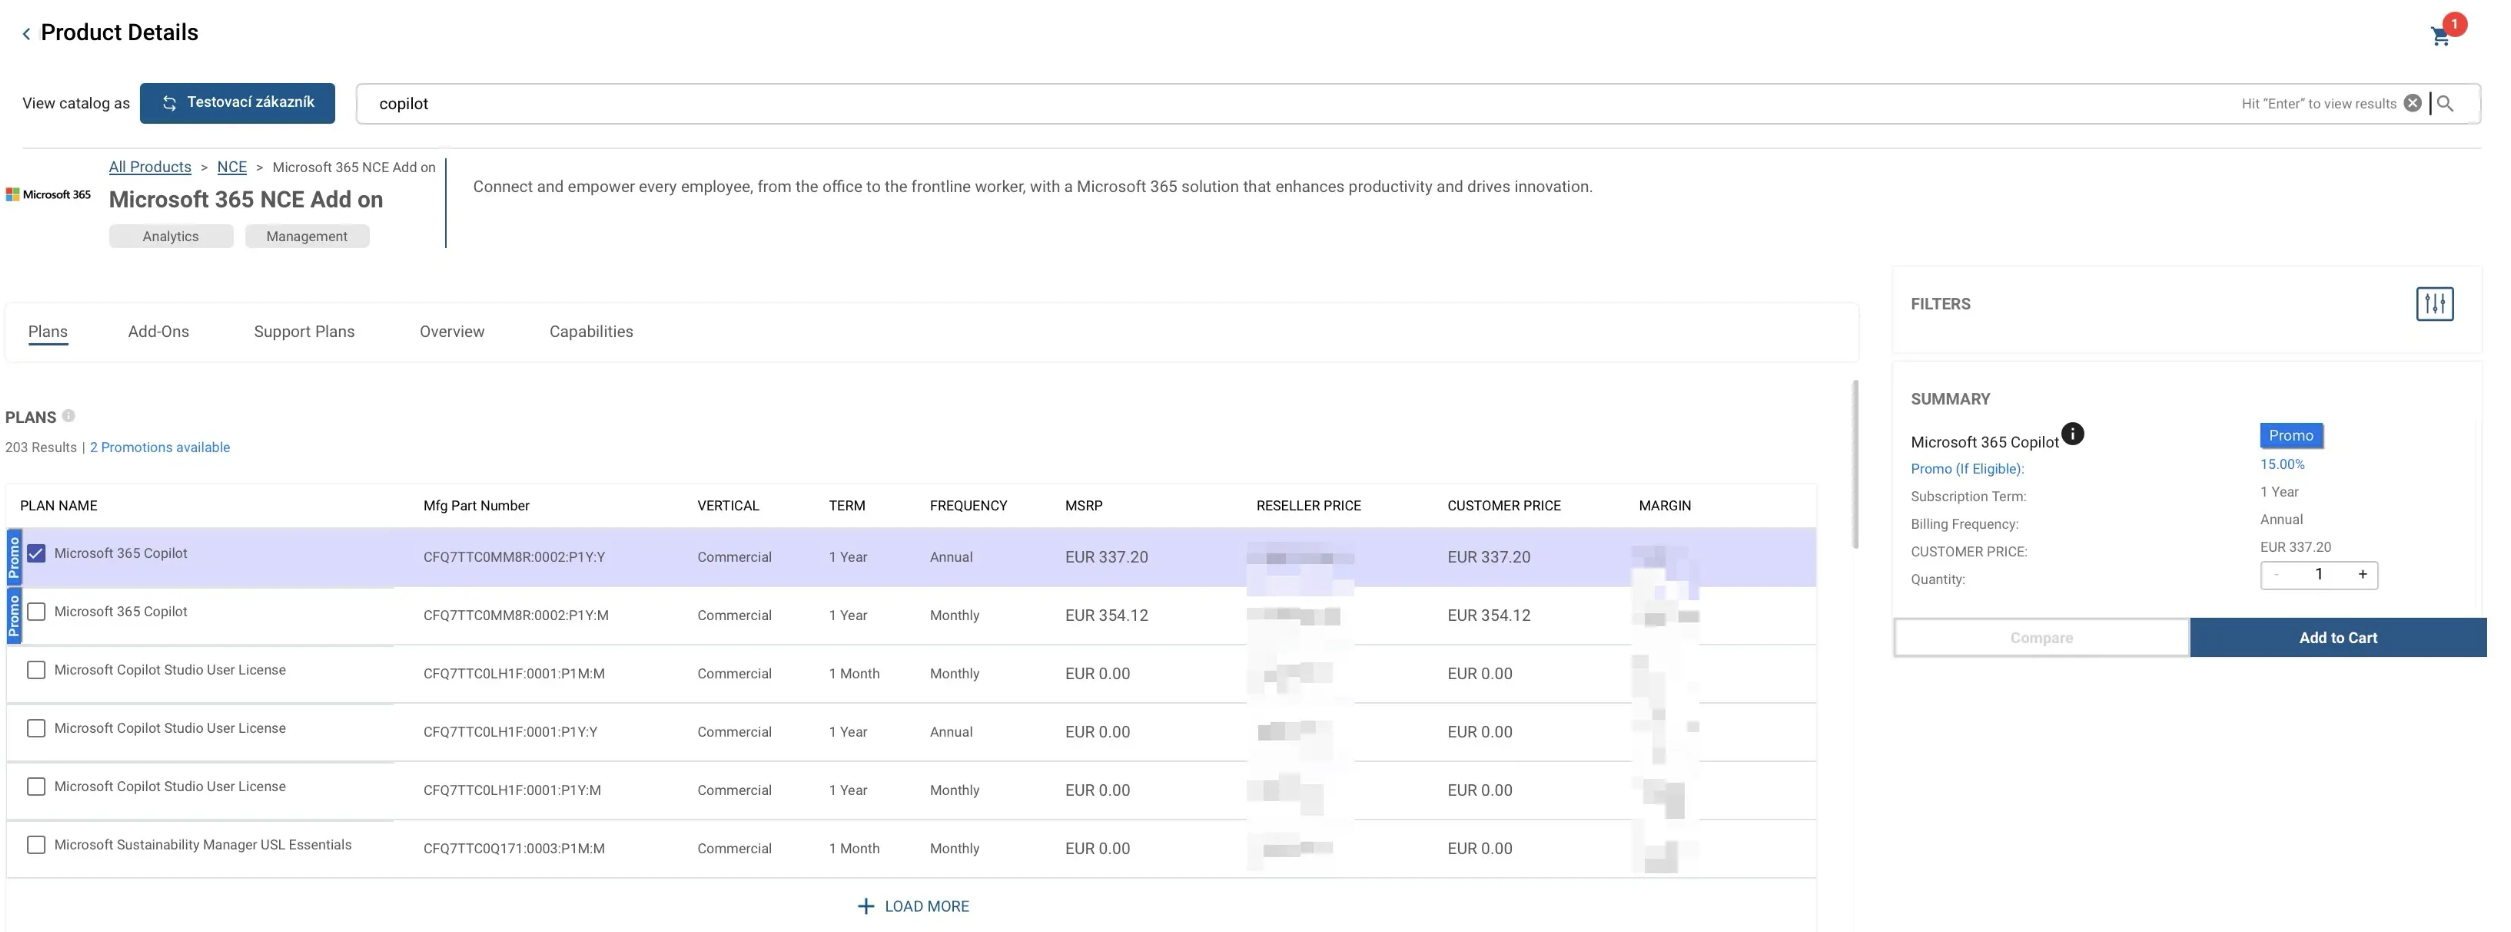Open the All Products breadcrumb link

point(150,167)
